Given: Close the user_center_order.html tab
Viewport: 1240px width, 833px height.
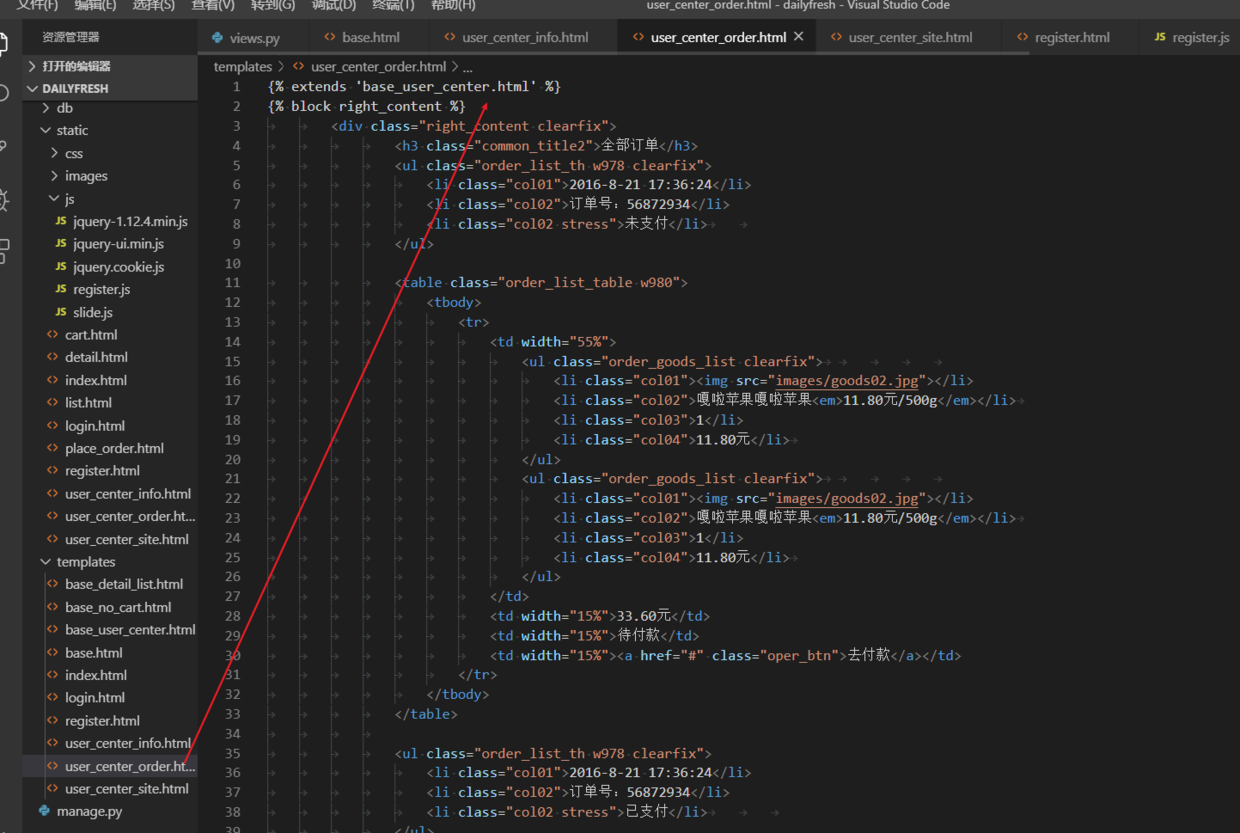Looking at the screenshot, I should pyautogui.click(x=798, y=37).
